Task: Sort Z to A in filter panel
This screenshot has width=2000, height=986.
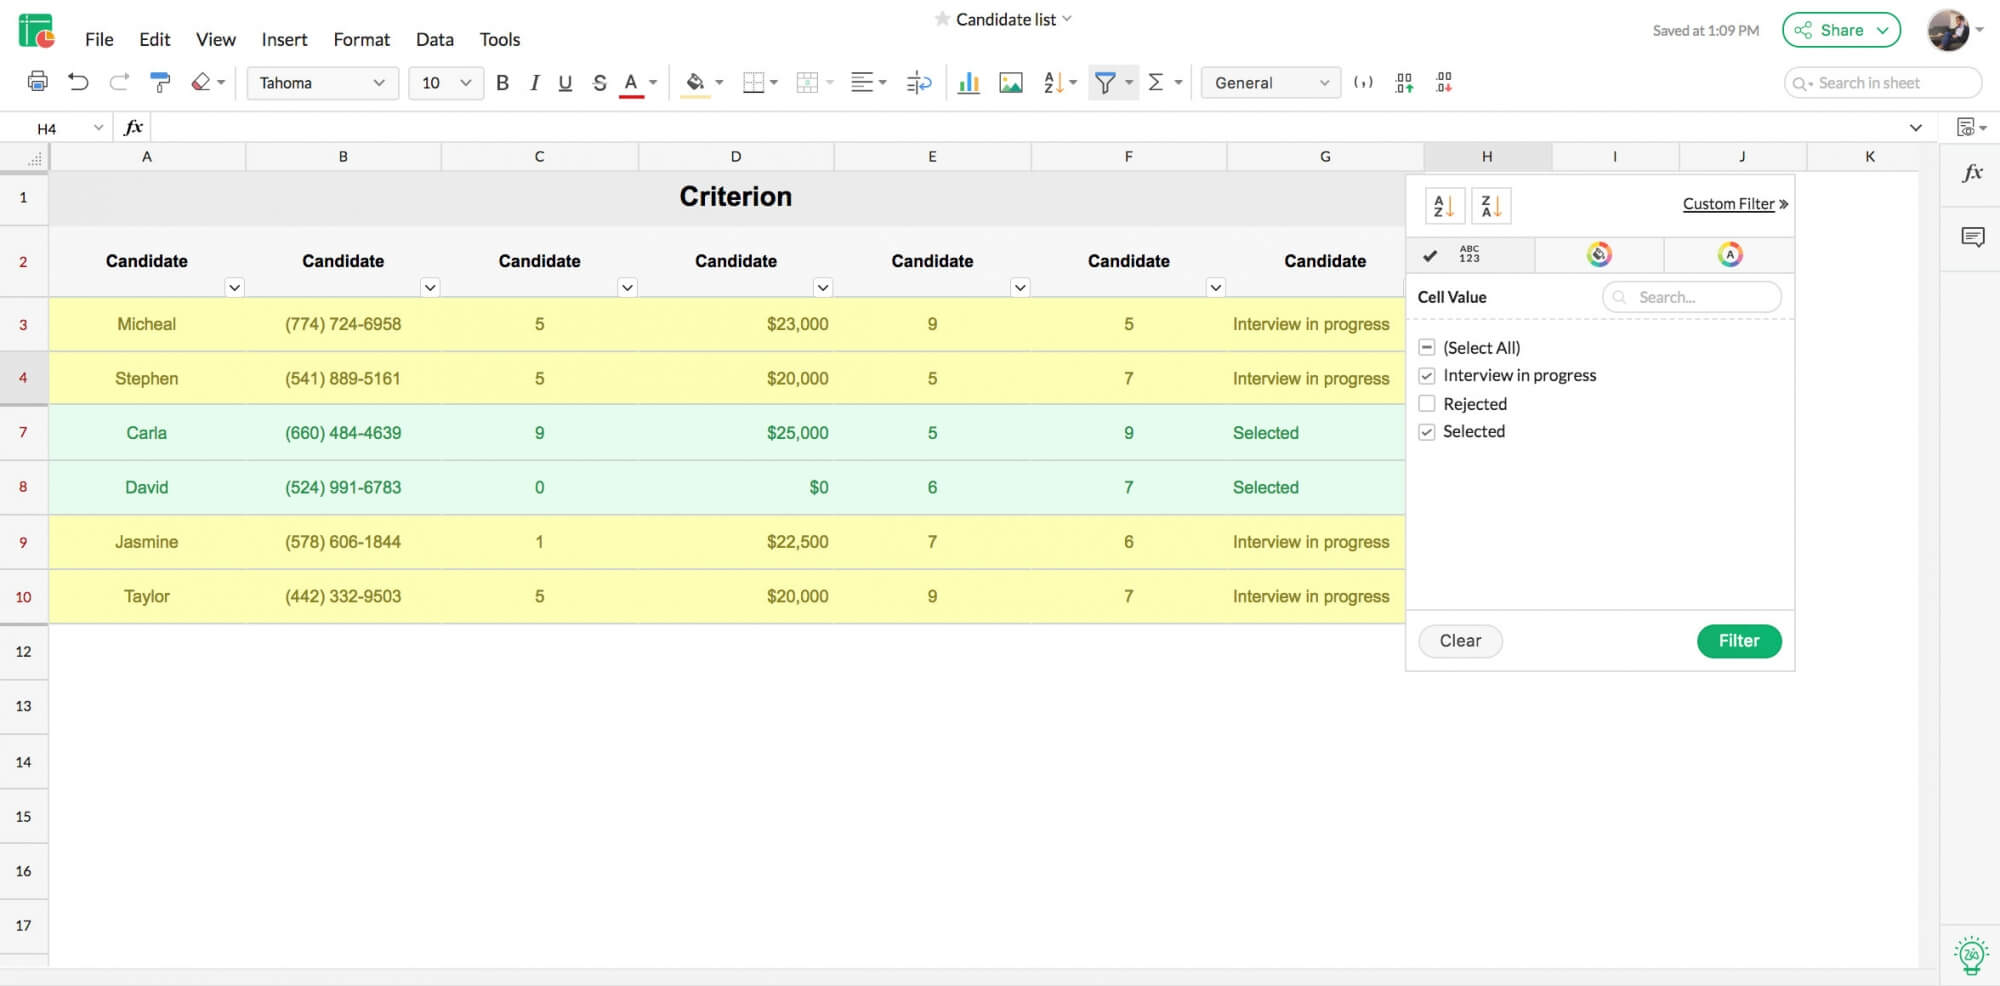Action: point(1491,206)
